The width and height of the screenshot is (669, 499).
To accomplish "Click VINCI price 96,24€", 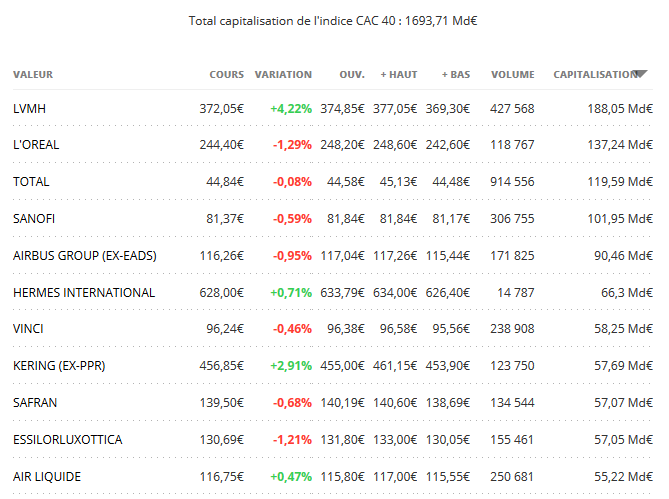I will (225, 329).
